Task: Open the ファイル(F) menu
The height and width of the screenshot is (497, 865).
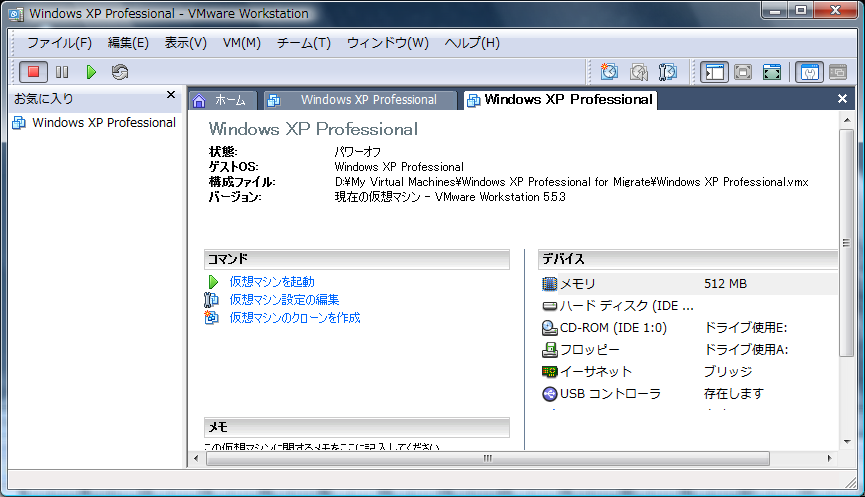Action: coord(60,42)
